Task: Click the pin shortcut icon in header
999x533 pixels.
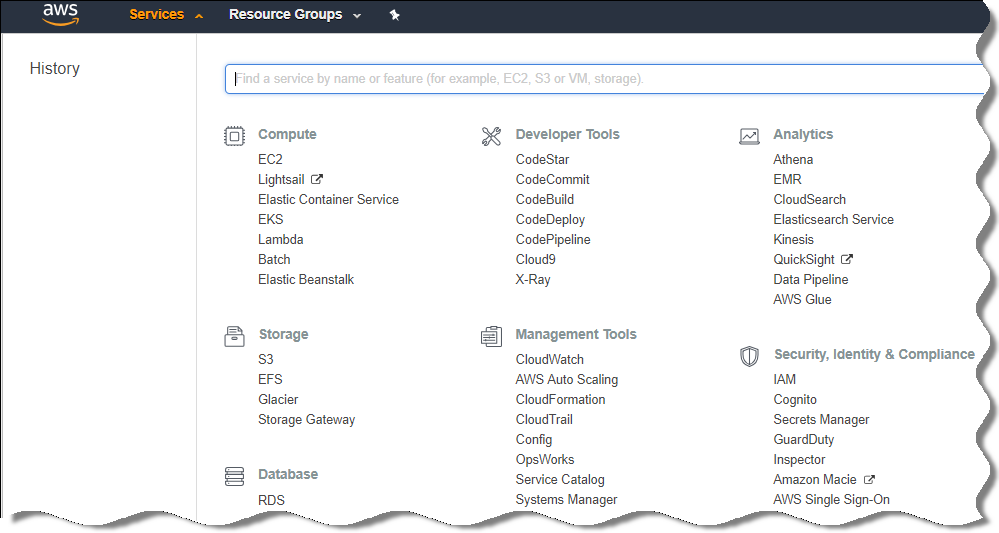Action: point(394,15)
